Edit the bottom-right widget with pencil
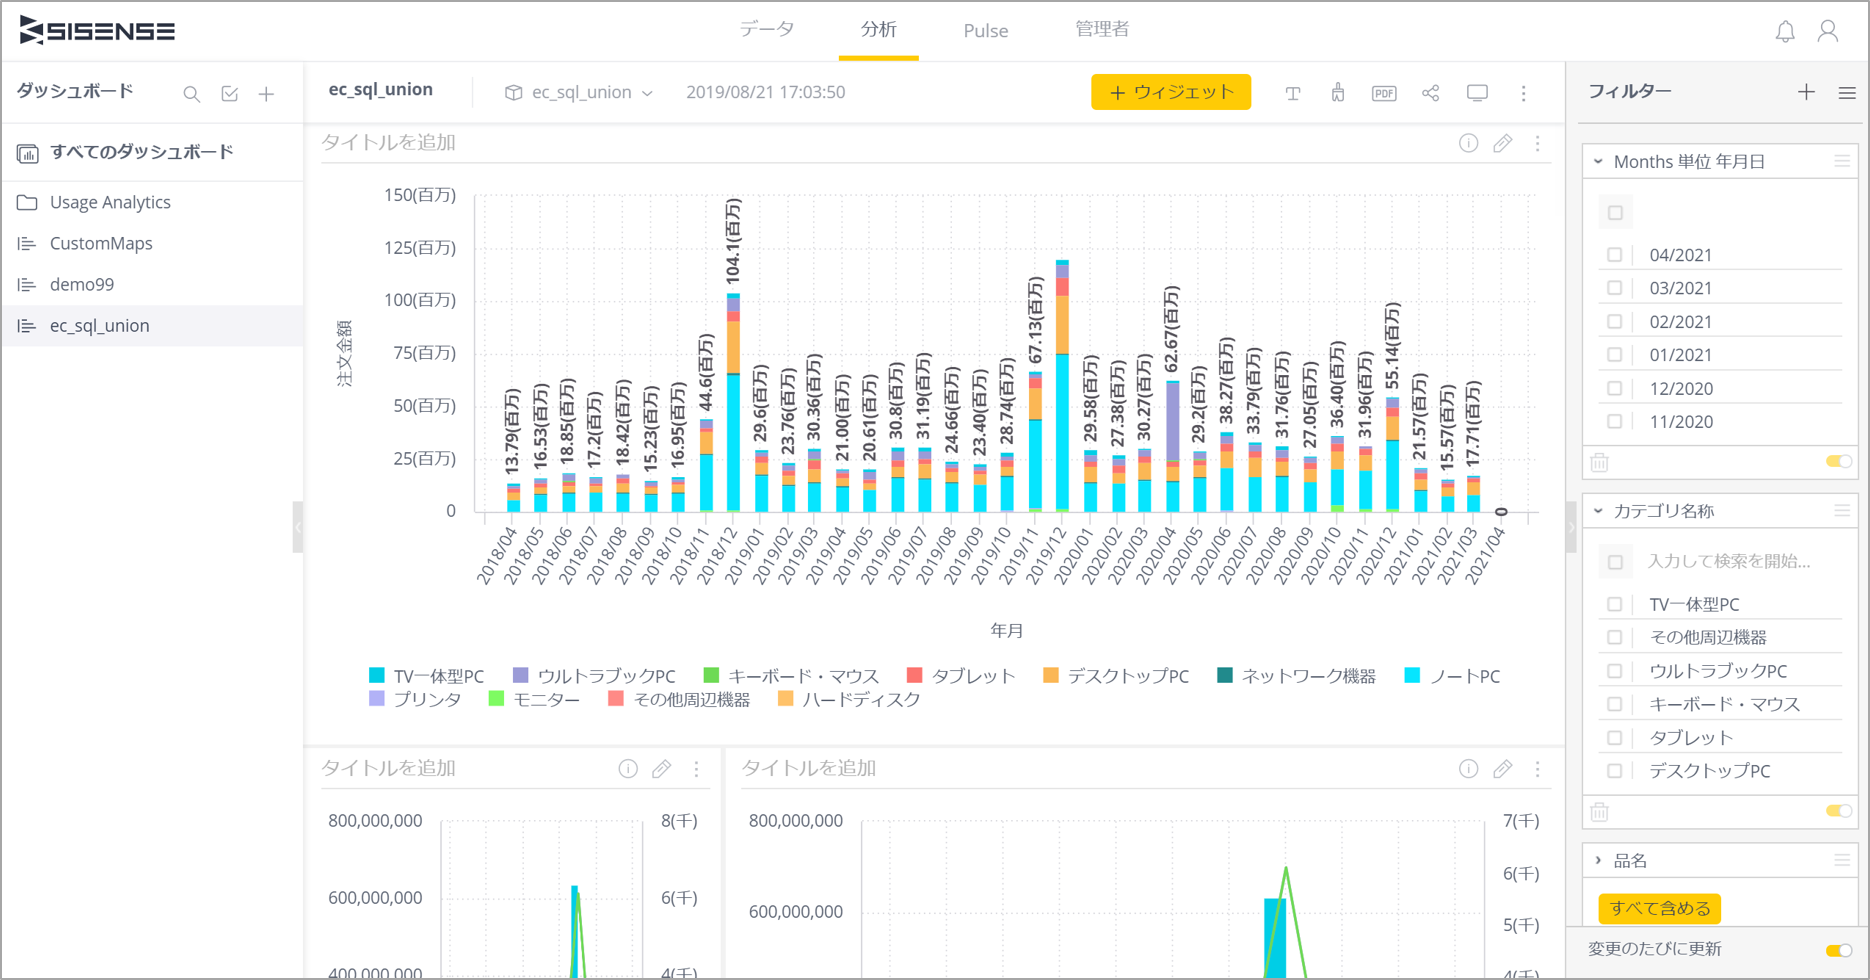Image resolution: width=1870 pixels, height=980 pixels. (x=1502, y=769)
